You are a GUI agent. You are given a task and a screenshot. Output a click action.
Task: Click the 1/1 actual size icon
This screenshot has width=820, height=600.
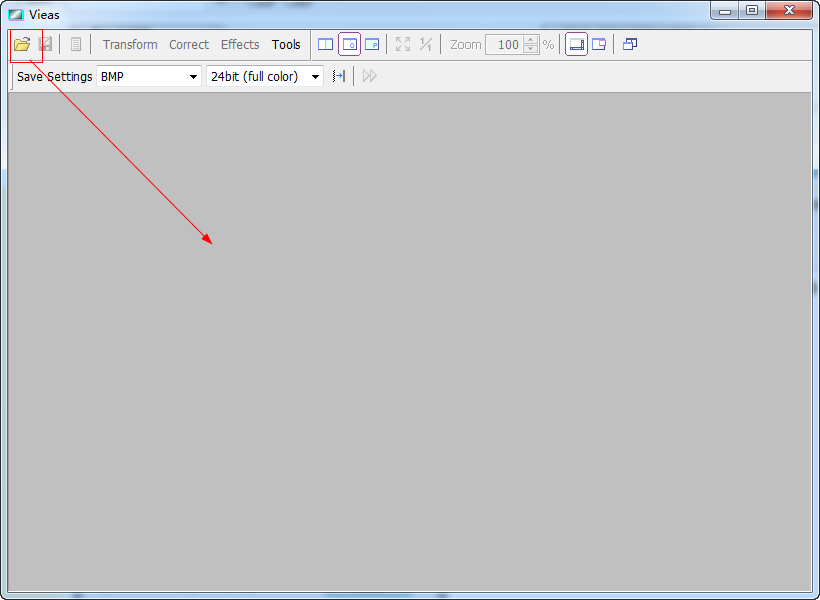click(x=426, y=44)
